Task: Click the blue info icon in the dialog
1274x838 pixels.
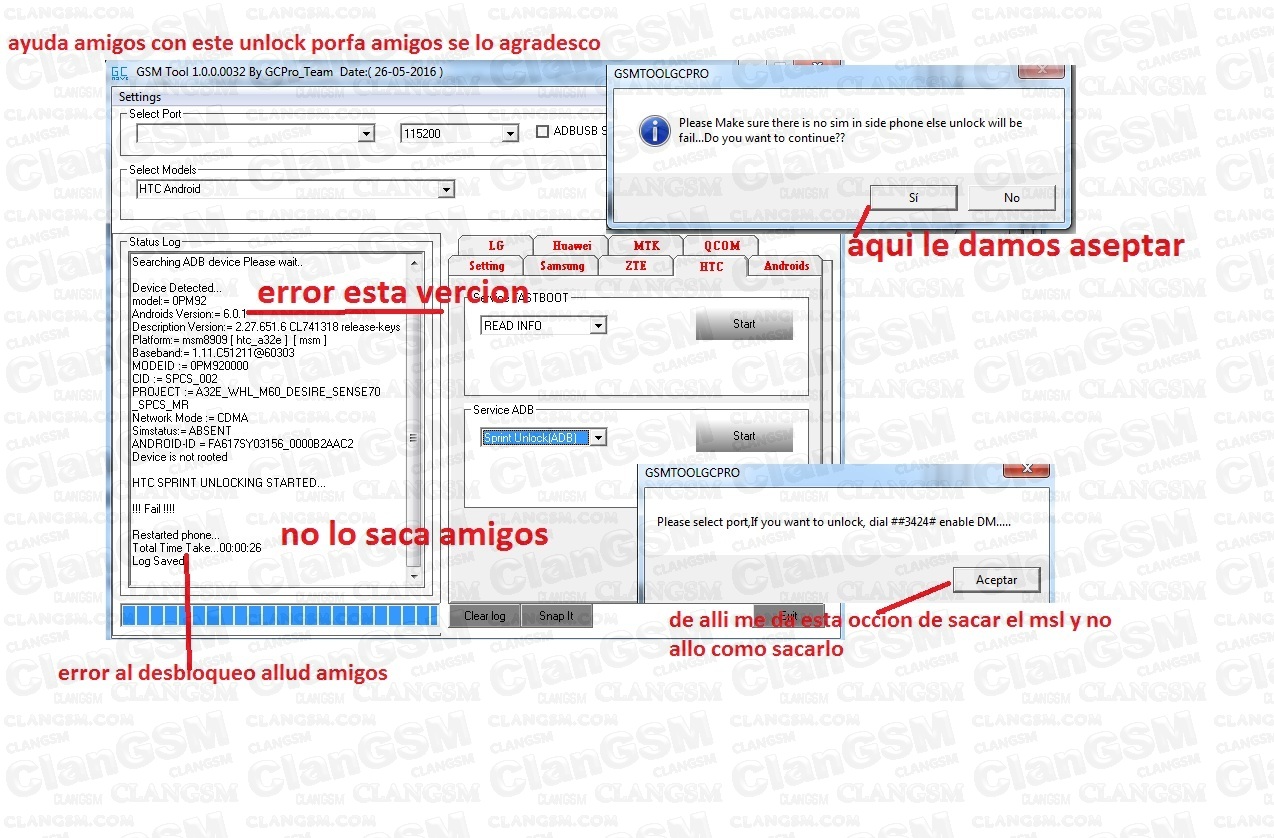Action: 655,130
